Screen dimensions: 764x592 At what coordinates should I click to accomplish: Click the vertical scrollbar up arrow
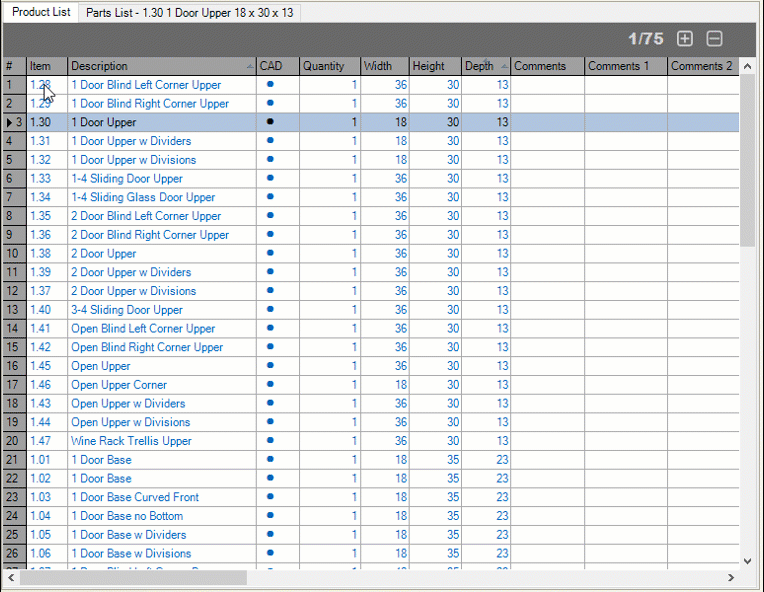(x=747, y=66)
